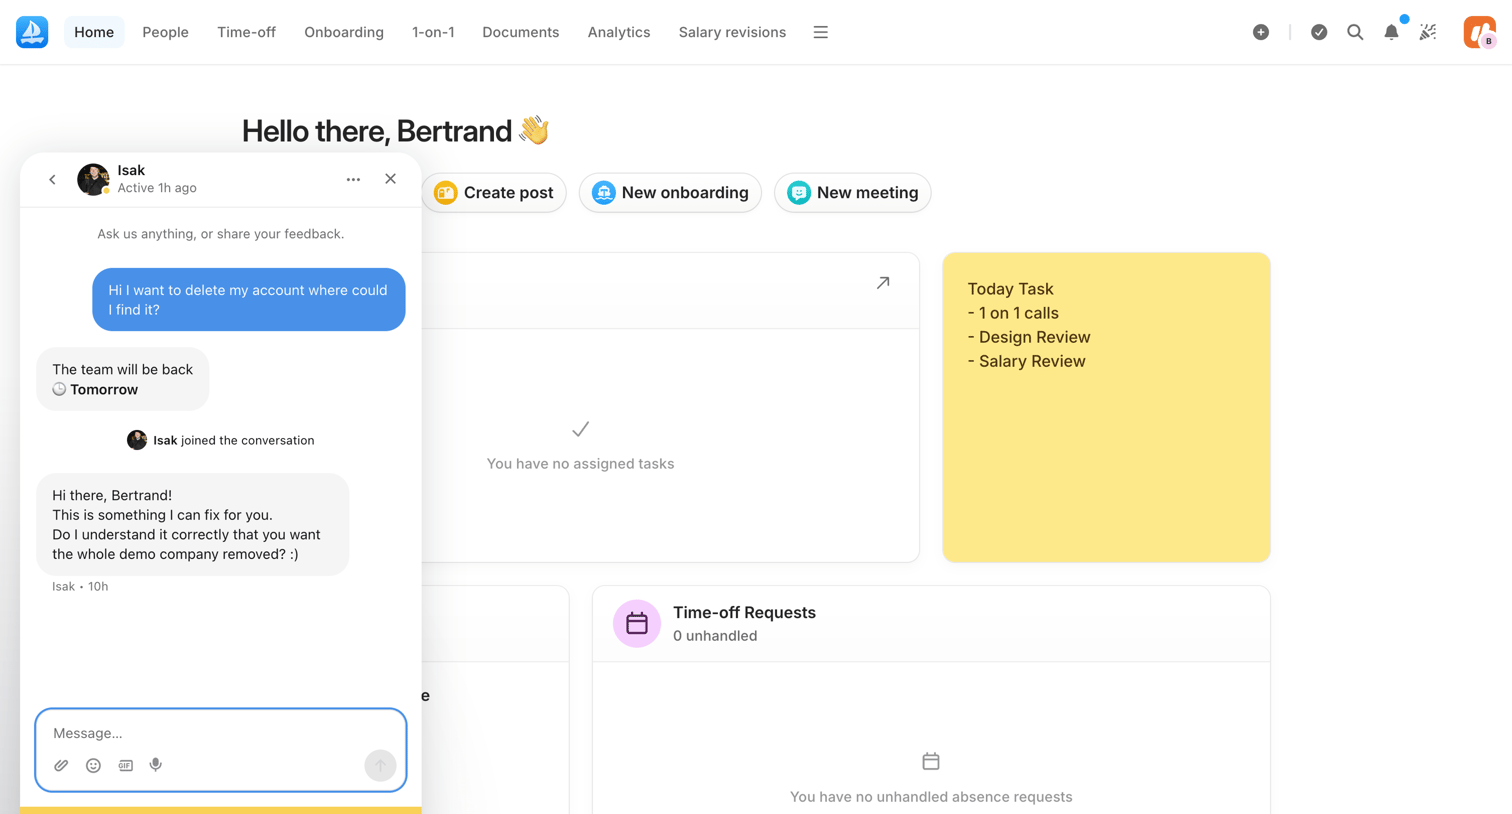Go to the People tab
1512x814 pixels.
pyautogui.click(x=165, y=32)
